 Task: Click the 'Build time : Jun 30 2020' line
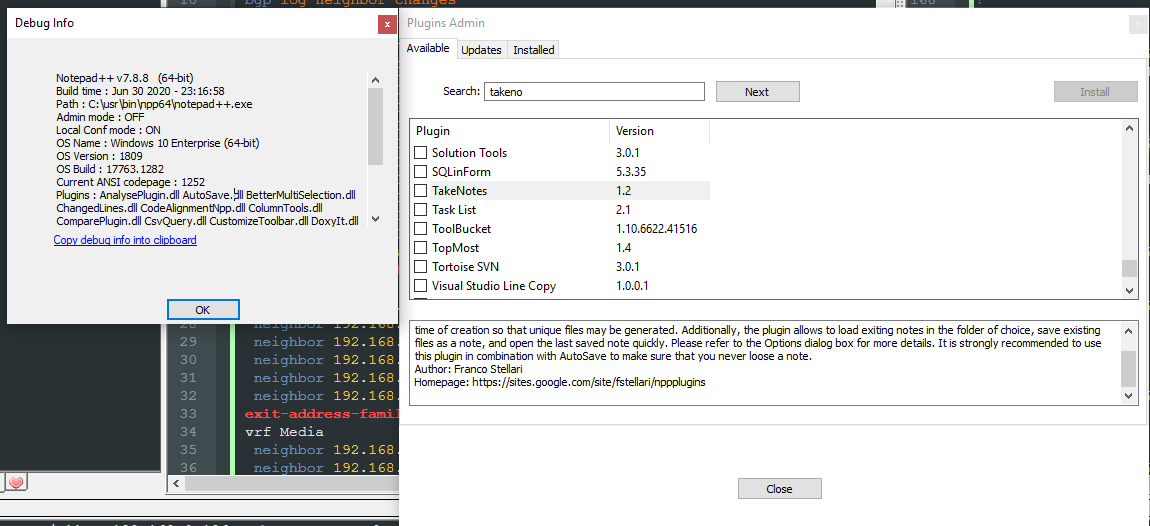pos(140,90)
